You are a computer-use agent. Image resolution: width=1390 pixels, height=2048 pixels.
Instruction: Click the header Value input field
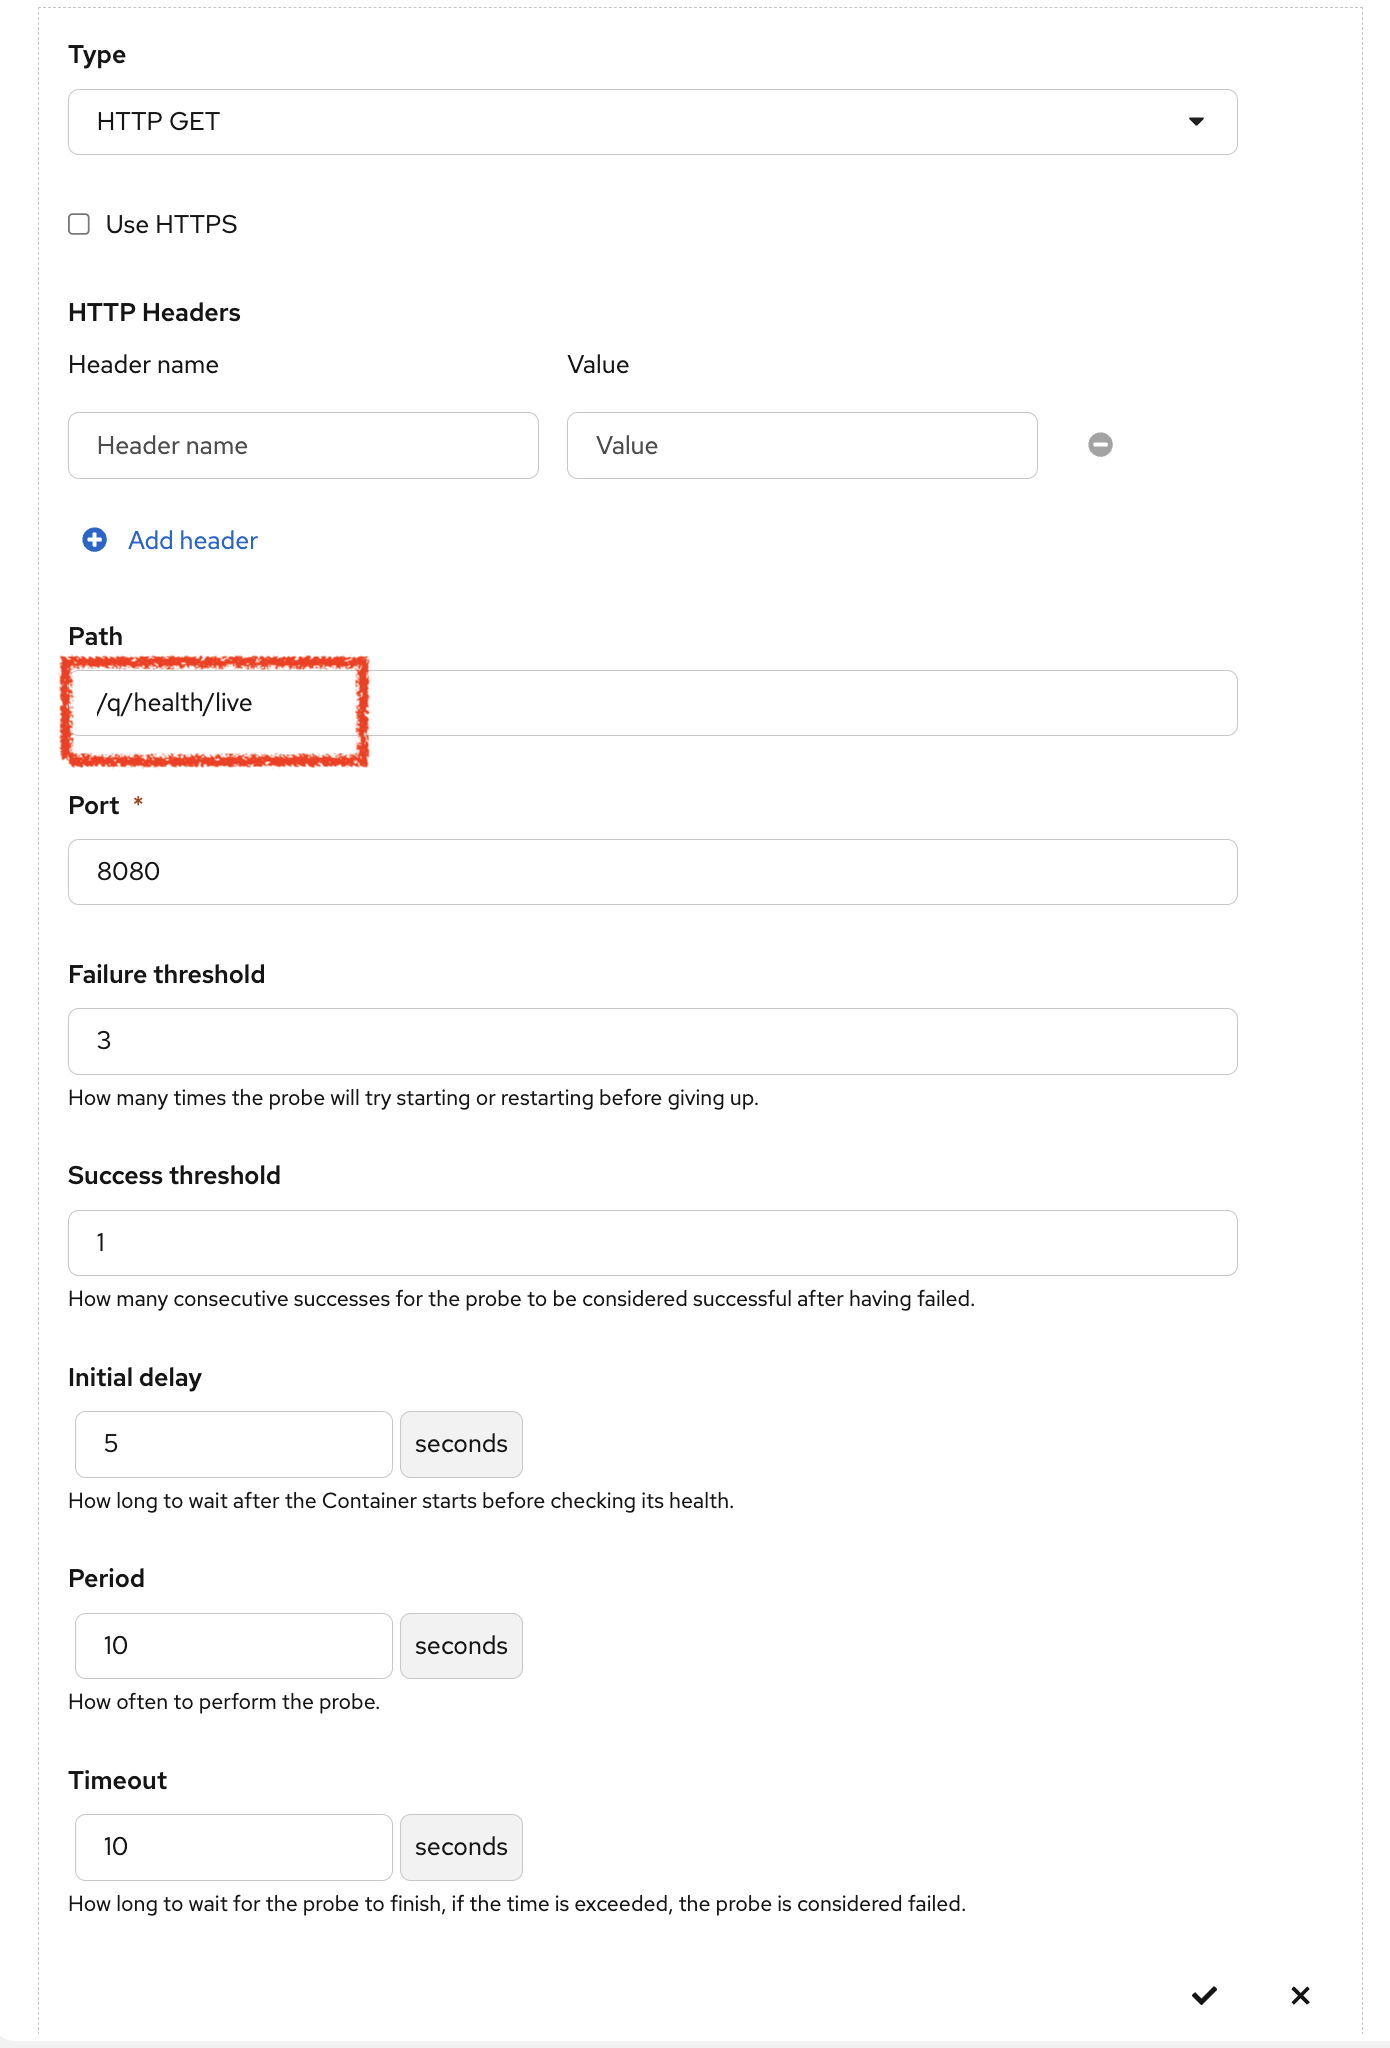tap(801, 446)
